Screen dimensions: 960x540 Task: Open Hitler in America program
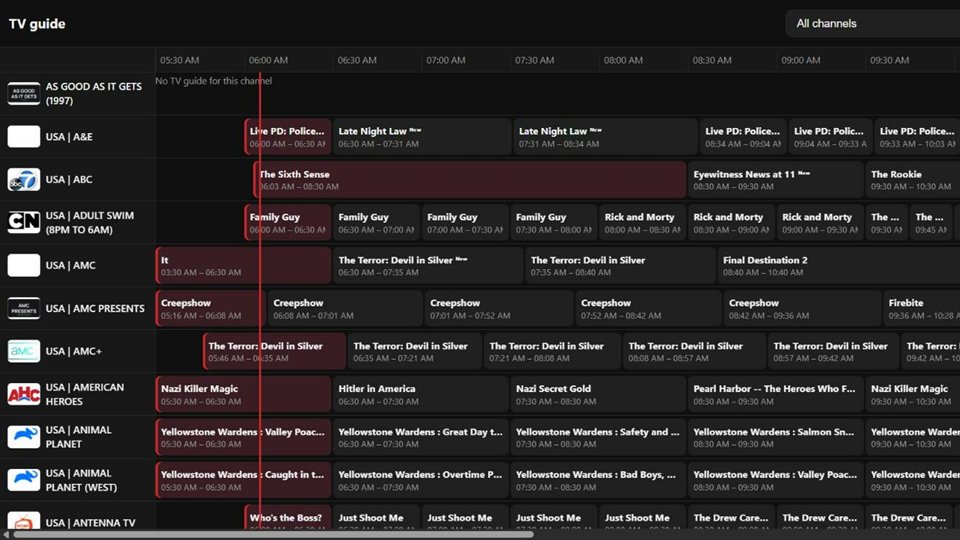[421, 394]
